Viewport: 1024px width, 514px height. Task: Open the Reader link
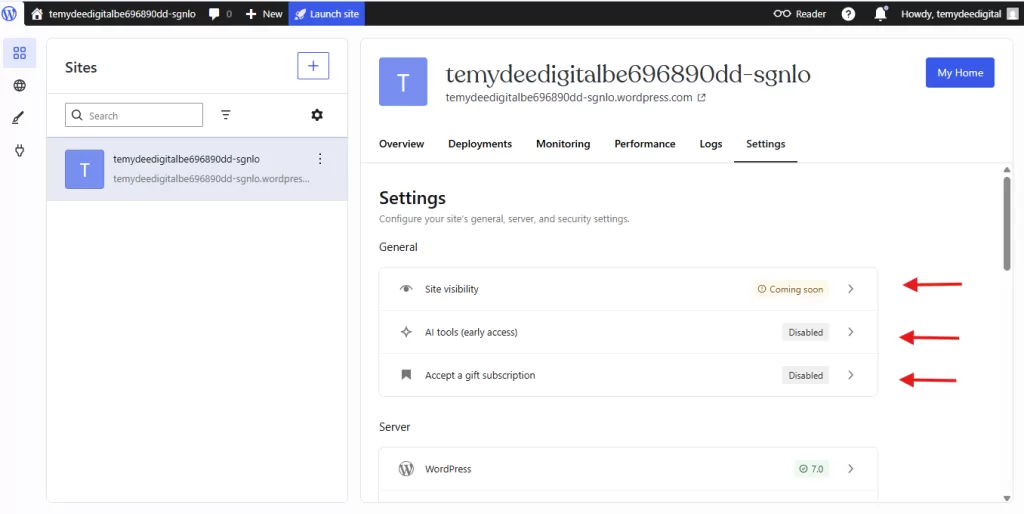799,14
